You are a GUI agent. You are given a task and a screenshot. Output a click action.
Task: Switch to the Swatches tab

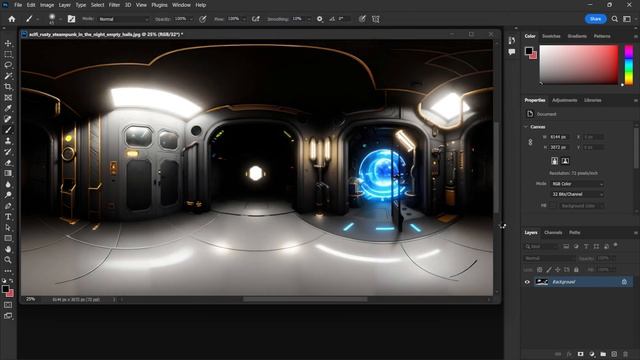551,36
